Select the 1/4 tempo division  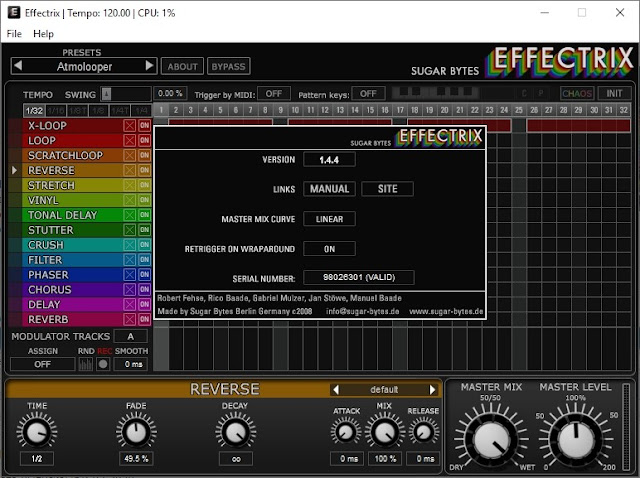click(x=141, y=111)
